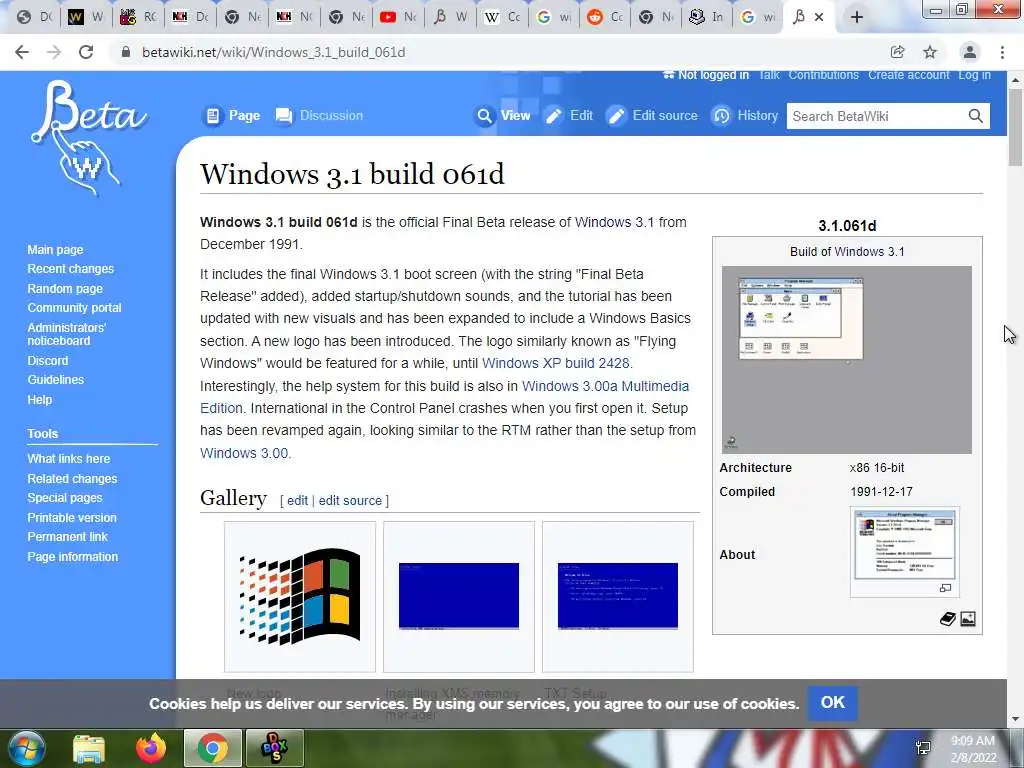Follow the Windows XP build 2428 link
The height and width of the screenshot is (768, 1024).
point(556,363)
